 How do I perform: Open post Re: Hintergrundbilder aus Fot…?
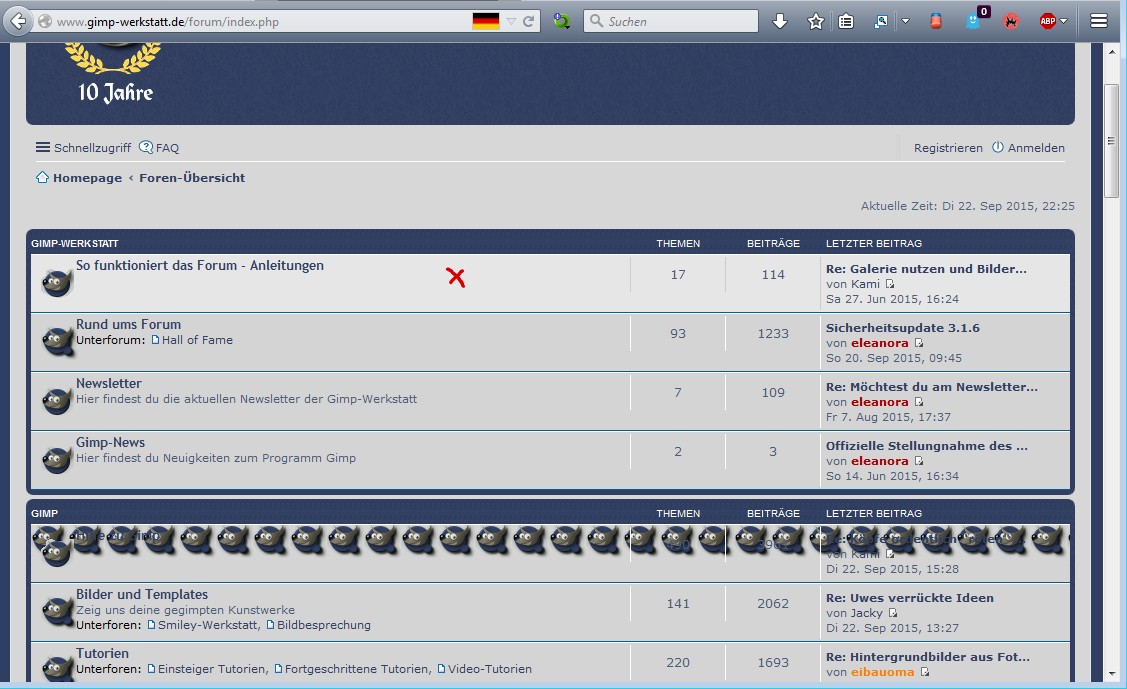click(x=927, y=657)
